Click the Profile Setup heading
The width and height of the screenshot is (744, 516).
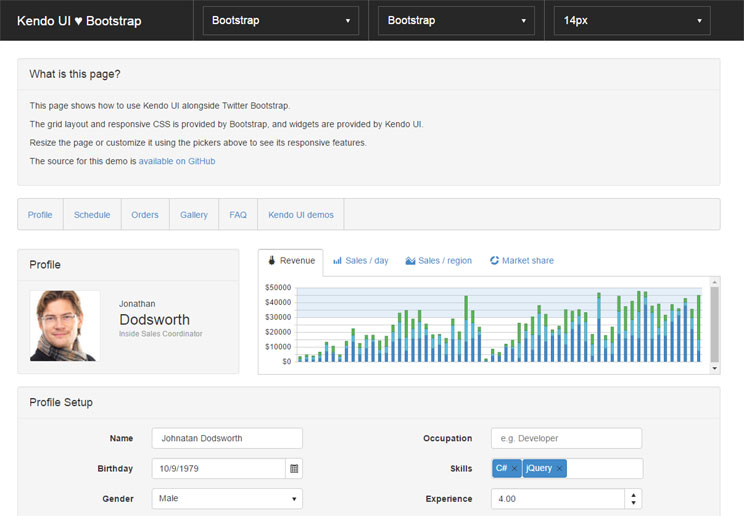click(x=61, y=402)
